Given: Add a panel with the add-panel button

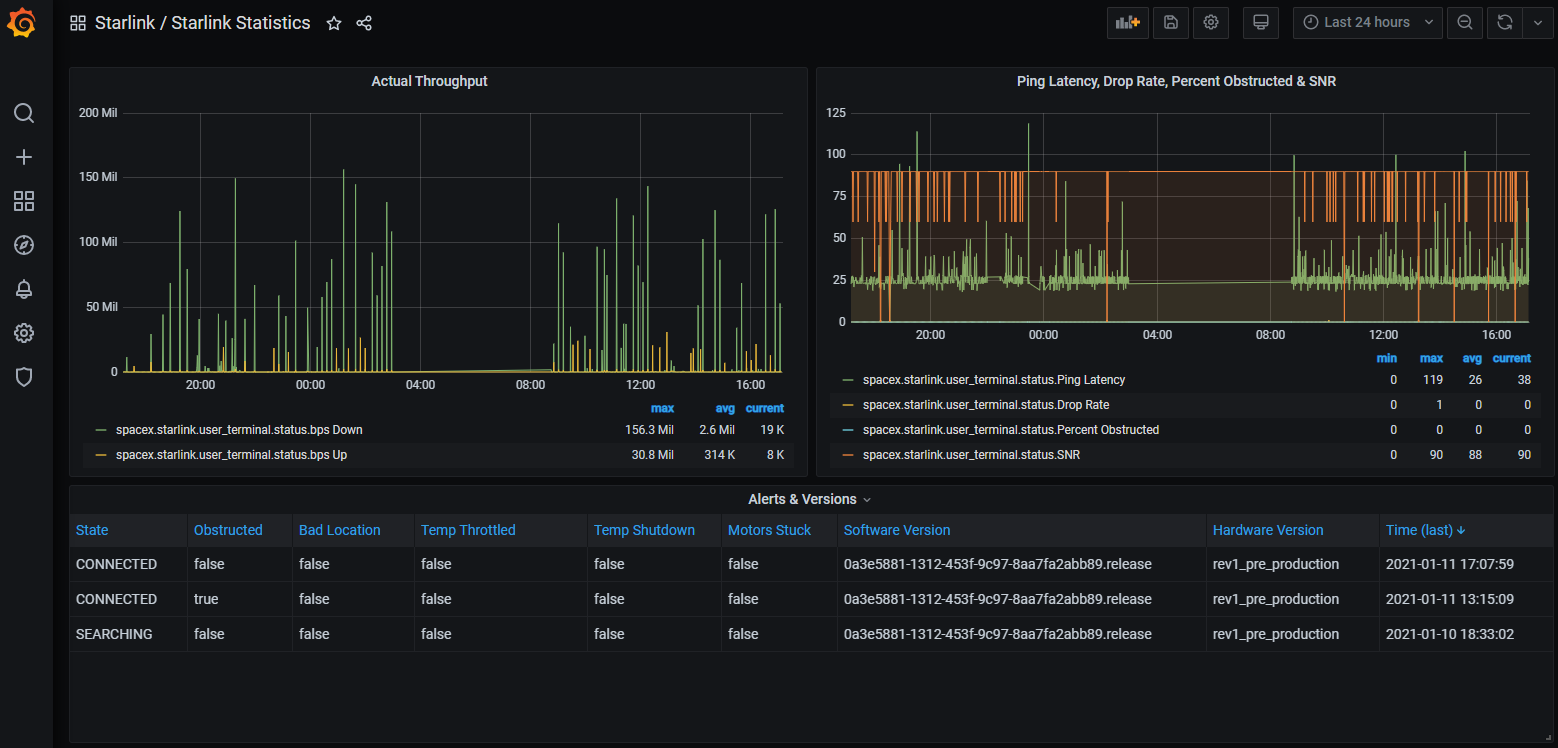Looking at the screenshot, I should [x=1128, y=23].
